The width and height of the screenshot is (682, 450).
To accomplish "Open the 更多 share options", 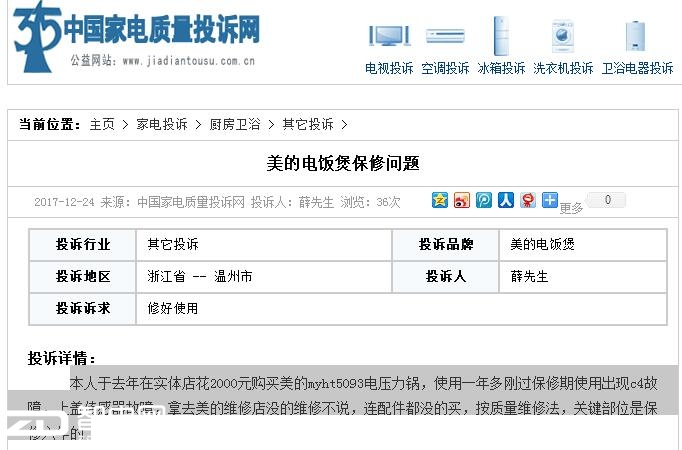I will [x=571, y=208].
